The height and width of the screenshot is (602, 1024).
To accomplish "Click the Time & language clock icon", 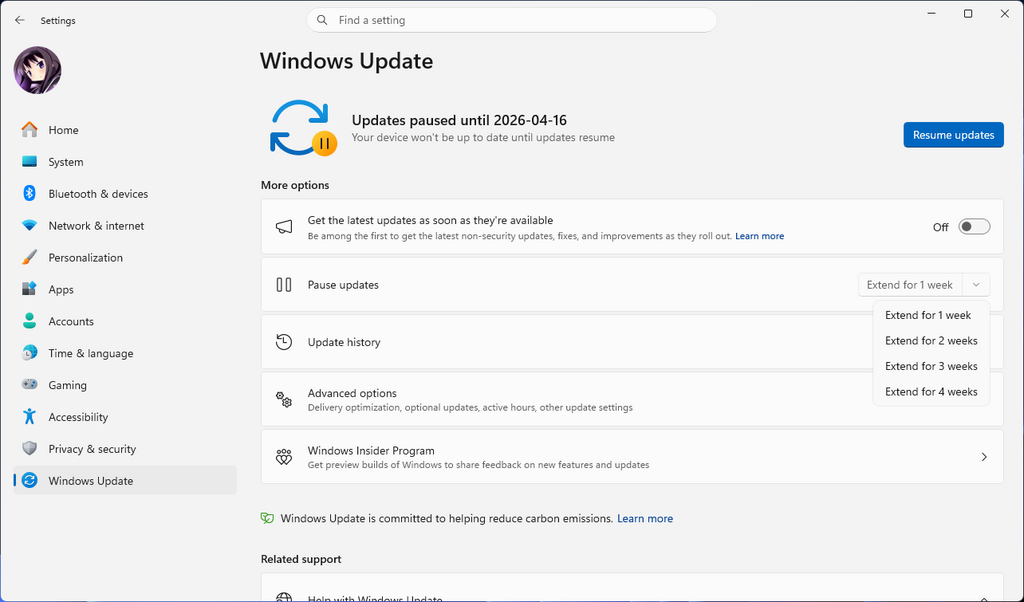I will click(x=29, y=353).
